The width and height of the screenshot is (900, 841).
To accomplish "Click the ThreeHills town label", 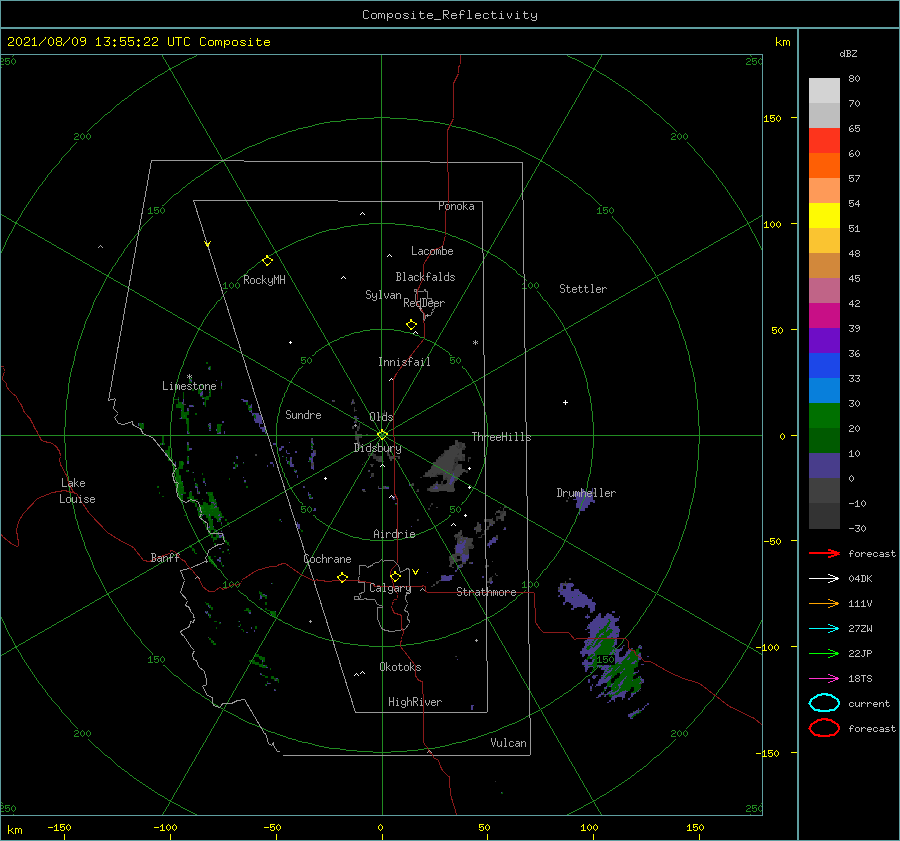I will pyautogui.click(x=501, y=437).
